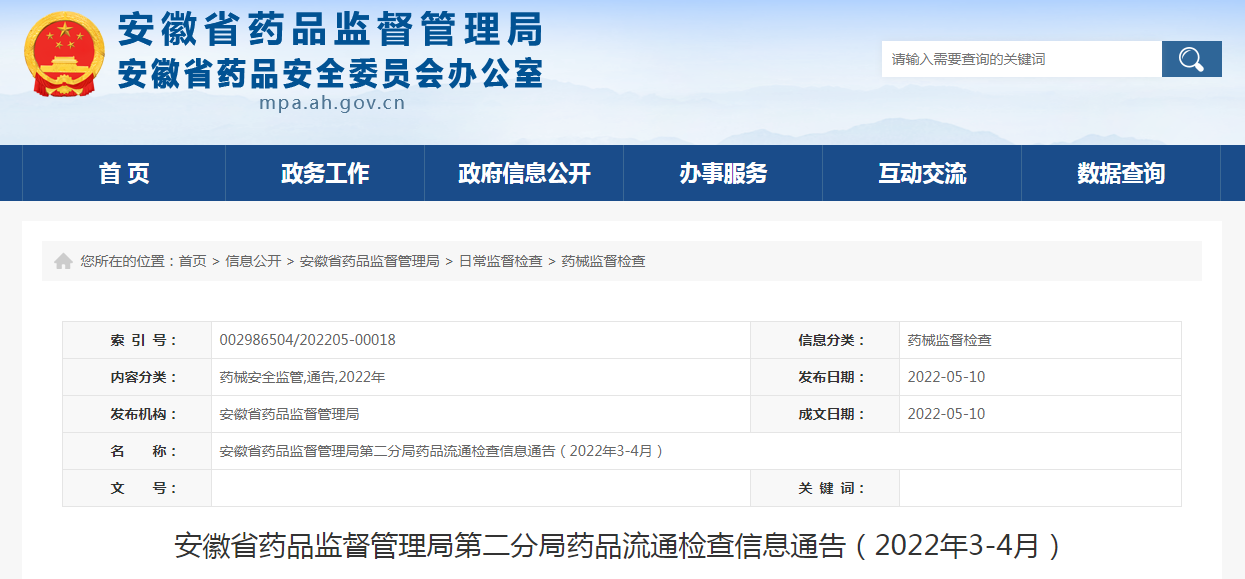This screenshot has width=1245, height=579.
Task: Open the 数据查询 navigation tab
Action: pos(1121,173)
